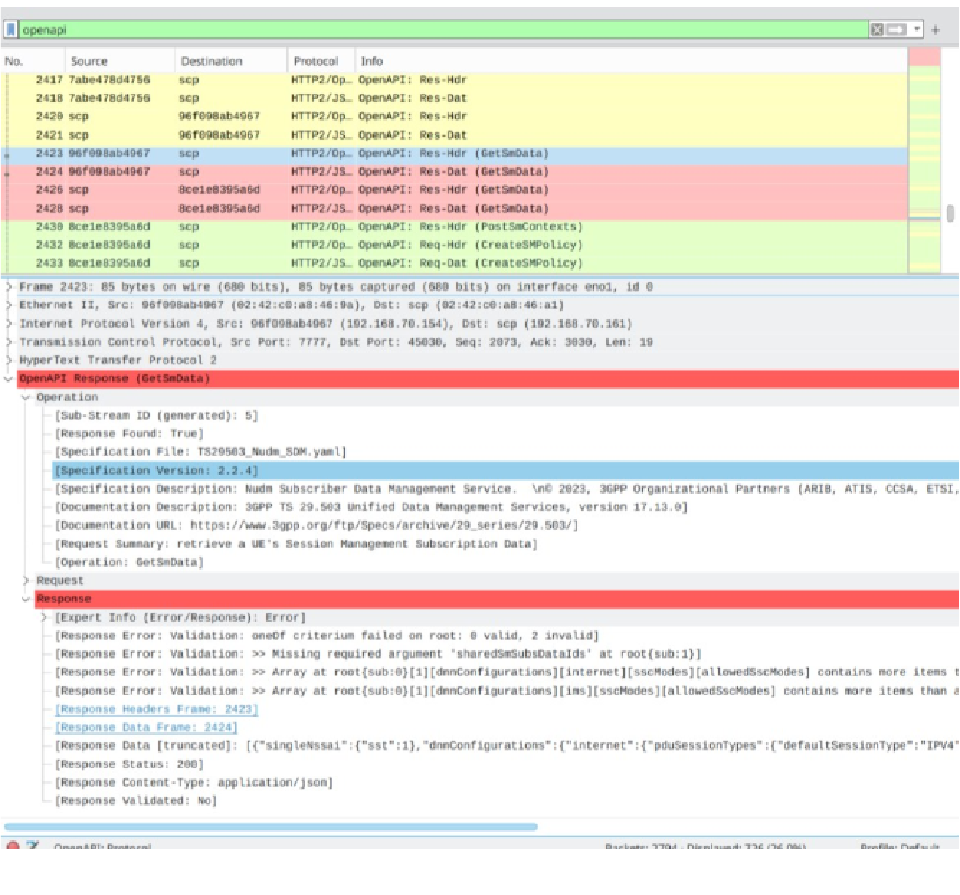Collapse the OpenAPI Response (GetSmData) section

[8, 378]
